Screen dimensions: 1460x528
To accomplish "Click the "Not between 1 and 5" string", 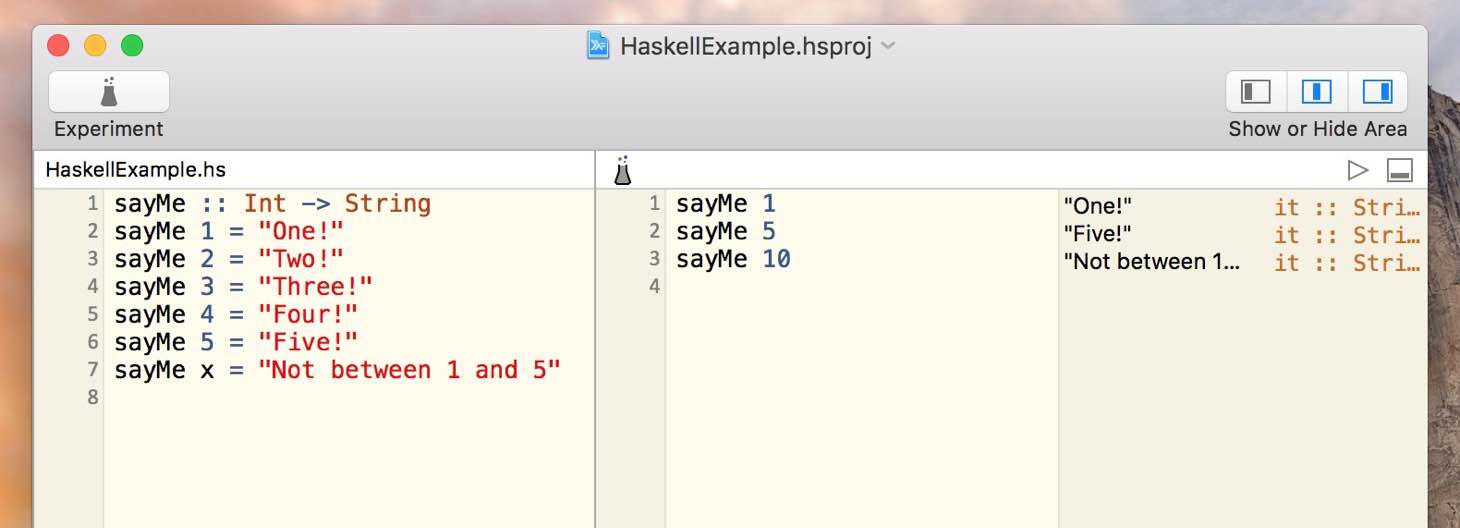I will pyautogui.click(x=409, y=370).
